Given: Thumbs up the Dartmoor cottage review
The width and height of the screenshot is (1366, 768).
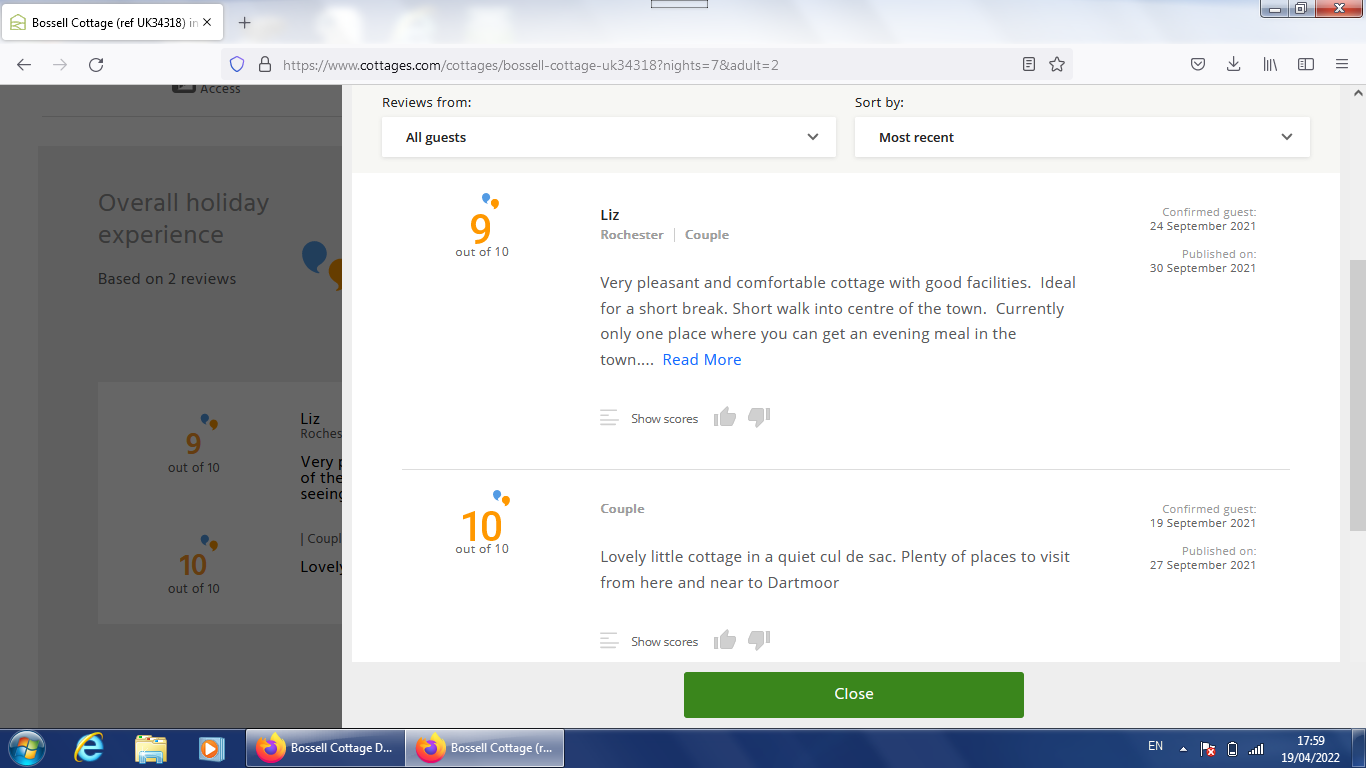Looking at the screenshot, I should tap(725, 641).
